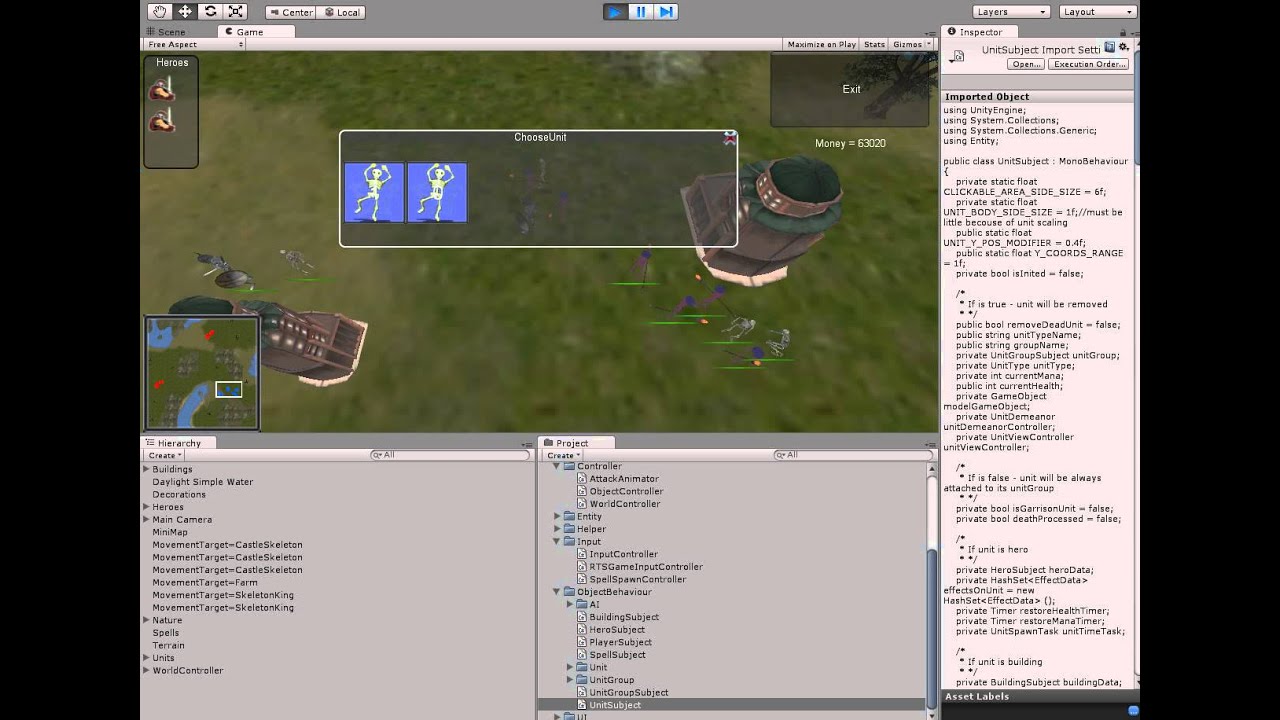Open the Inspector gear settings menu
The image size is (1280, 720).
click(1124, 47)
